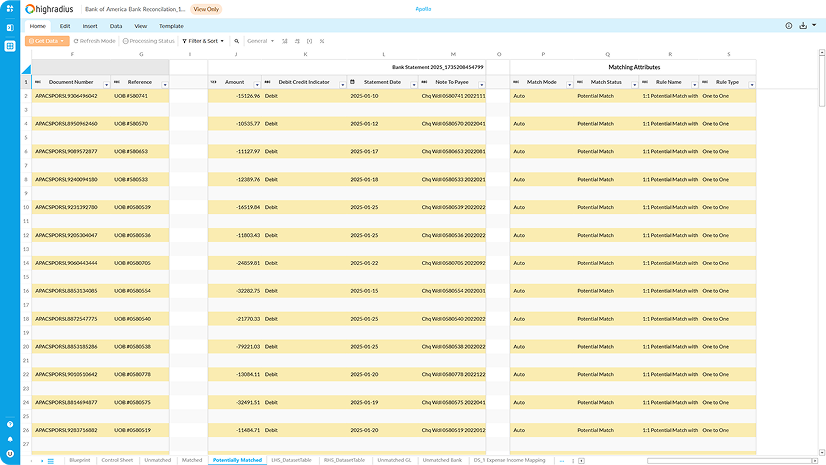Image resolution: width=826 pixels, height=465 pixels.
Task: Select the Control Sheet tab
Action: (x=117, y=460)
